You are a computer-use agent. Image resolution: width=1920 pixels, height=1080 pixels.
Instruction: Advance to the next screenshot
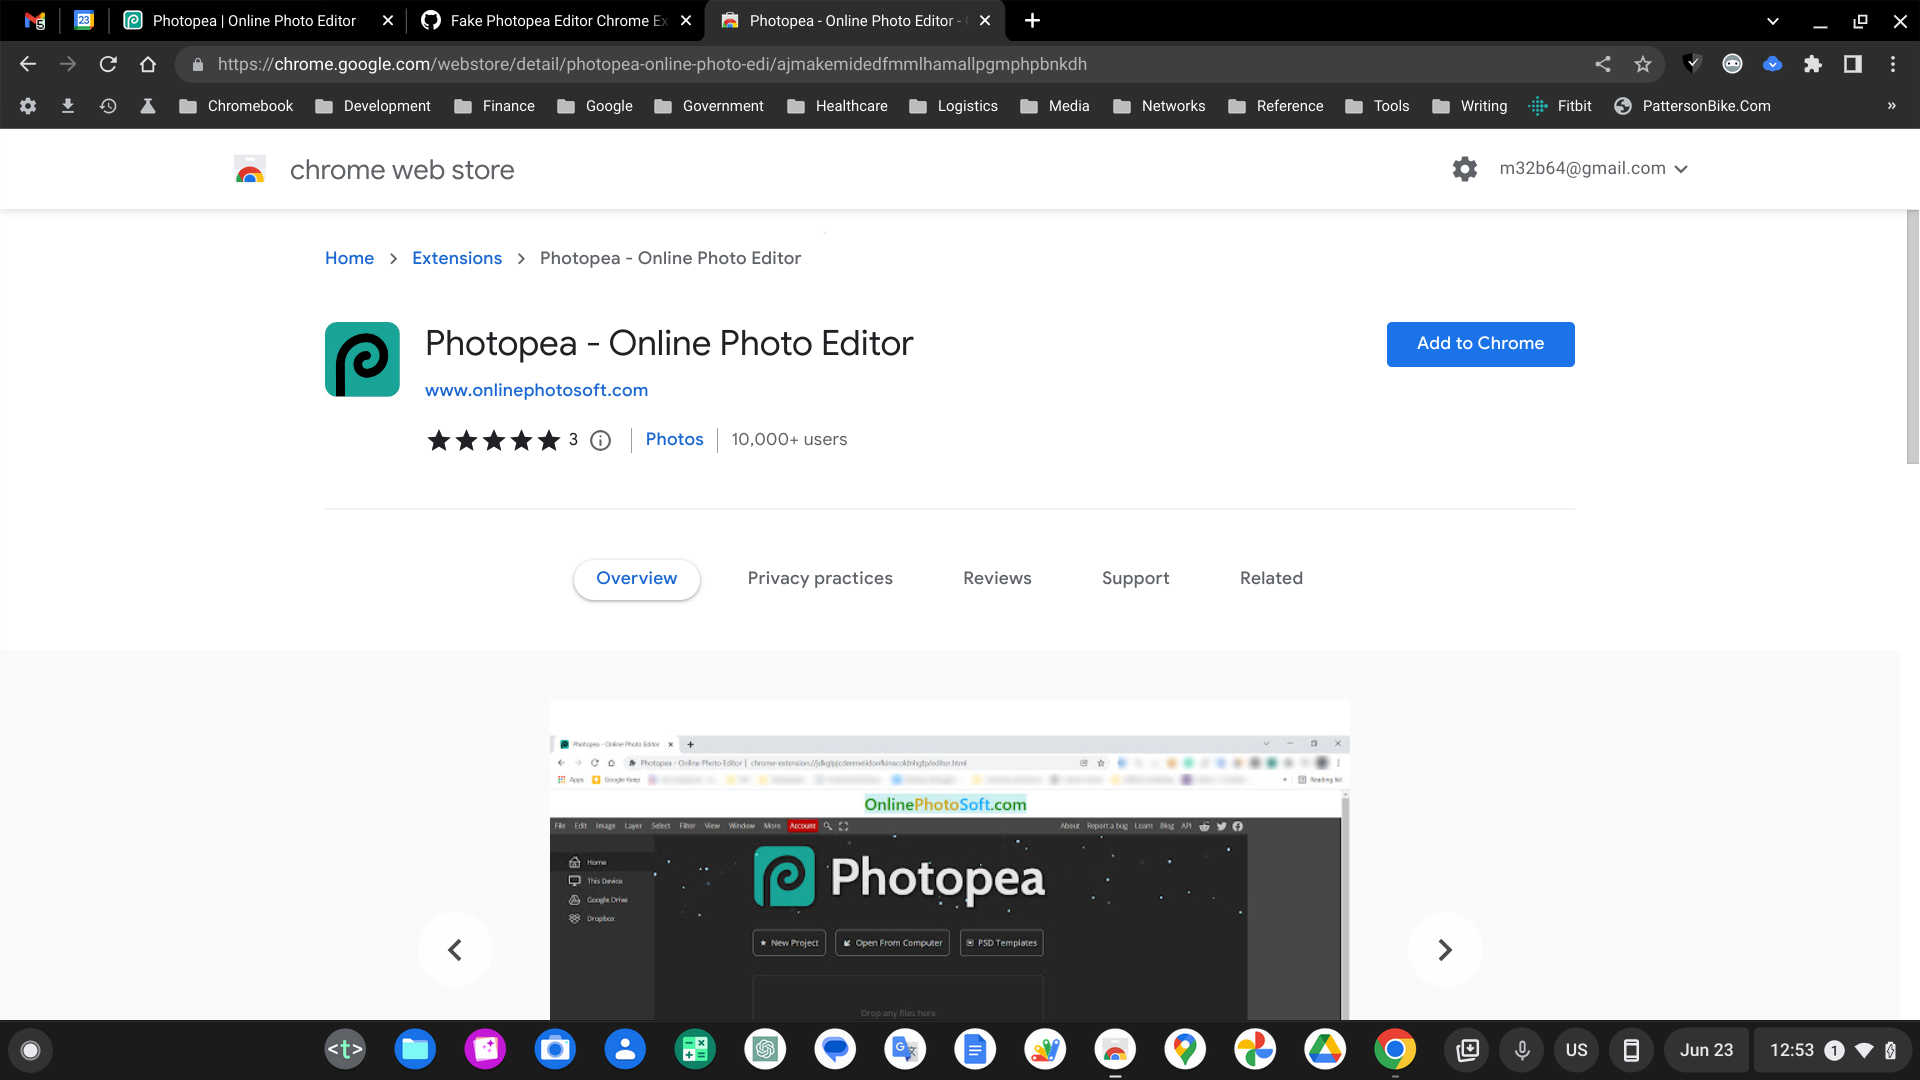point(1444,949)
